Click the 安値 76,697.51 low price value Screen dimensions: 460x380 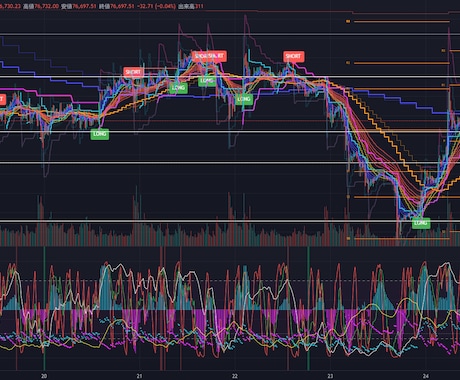coord(79,6)
